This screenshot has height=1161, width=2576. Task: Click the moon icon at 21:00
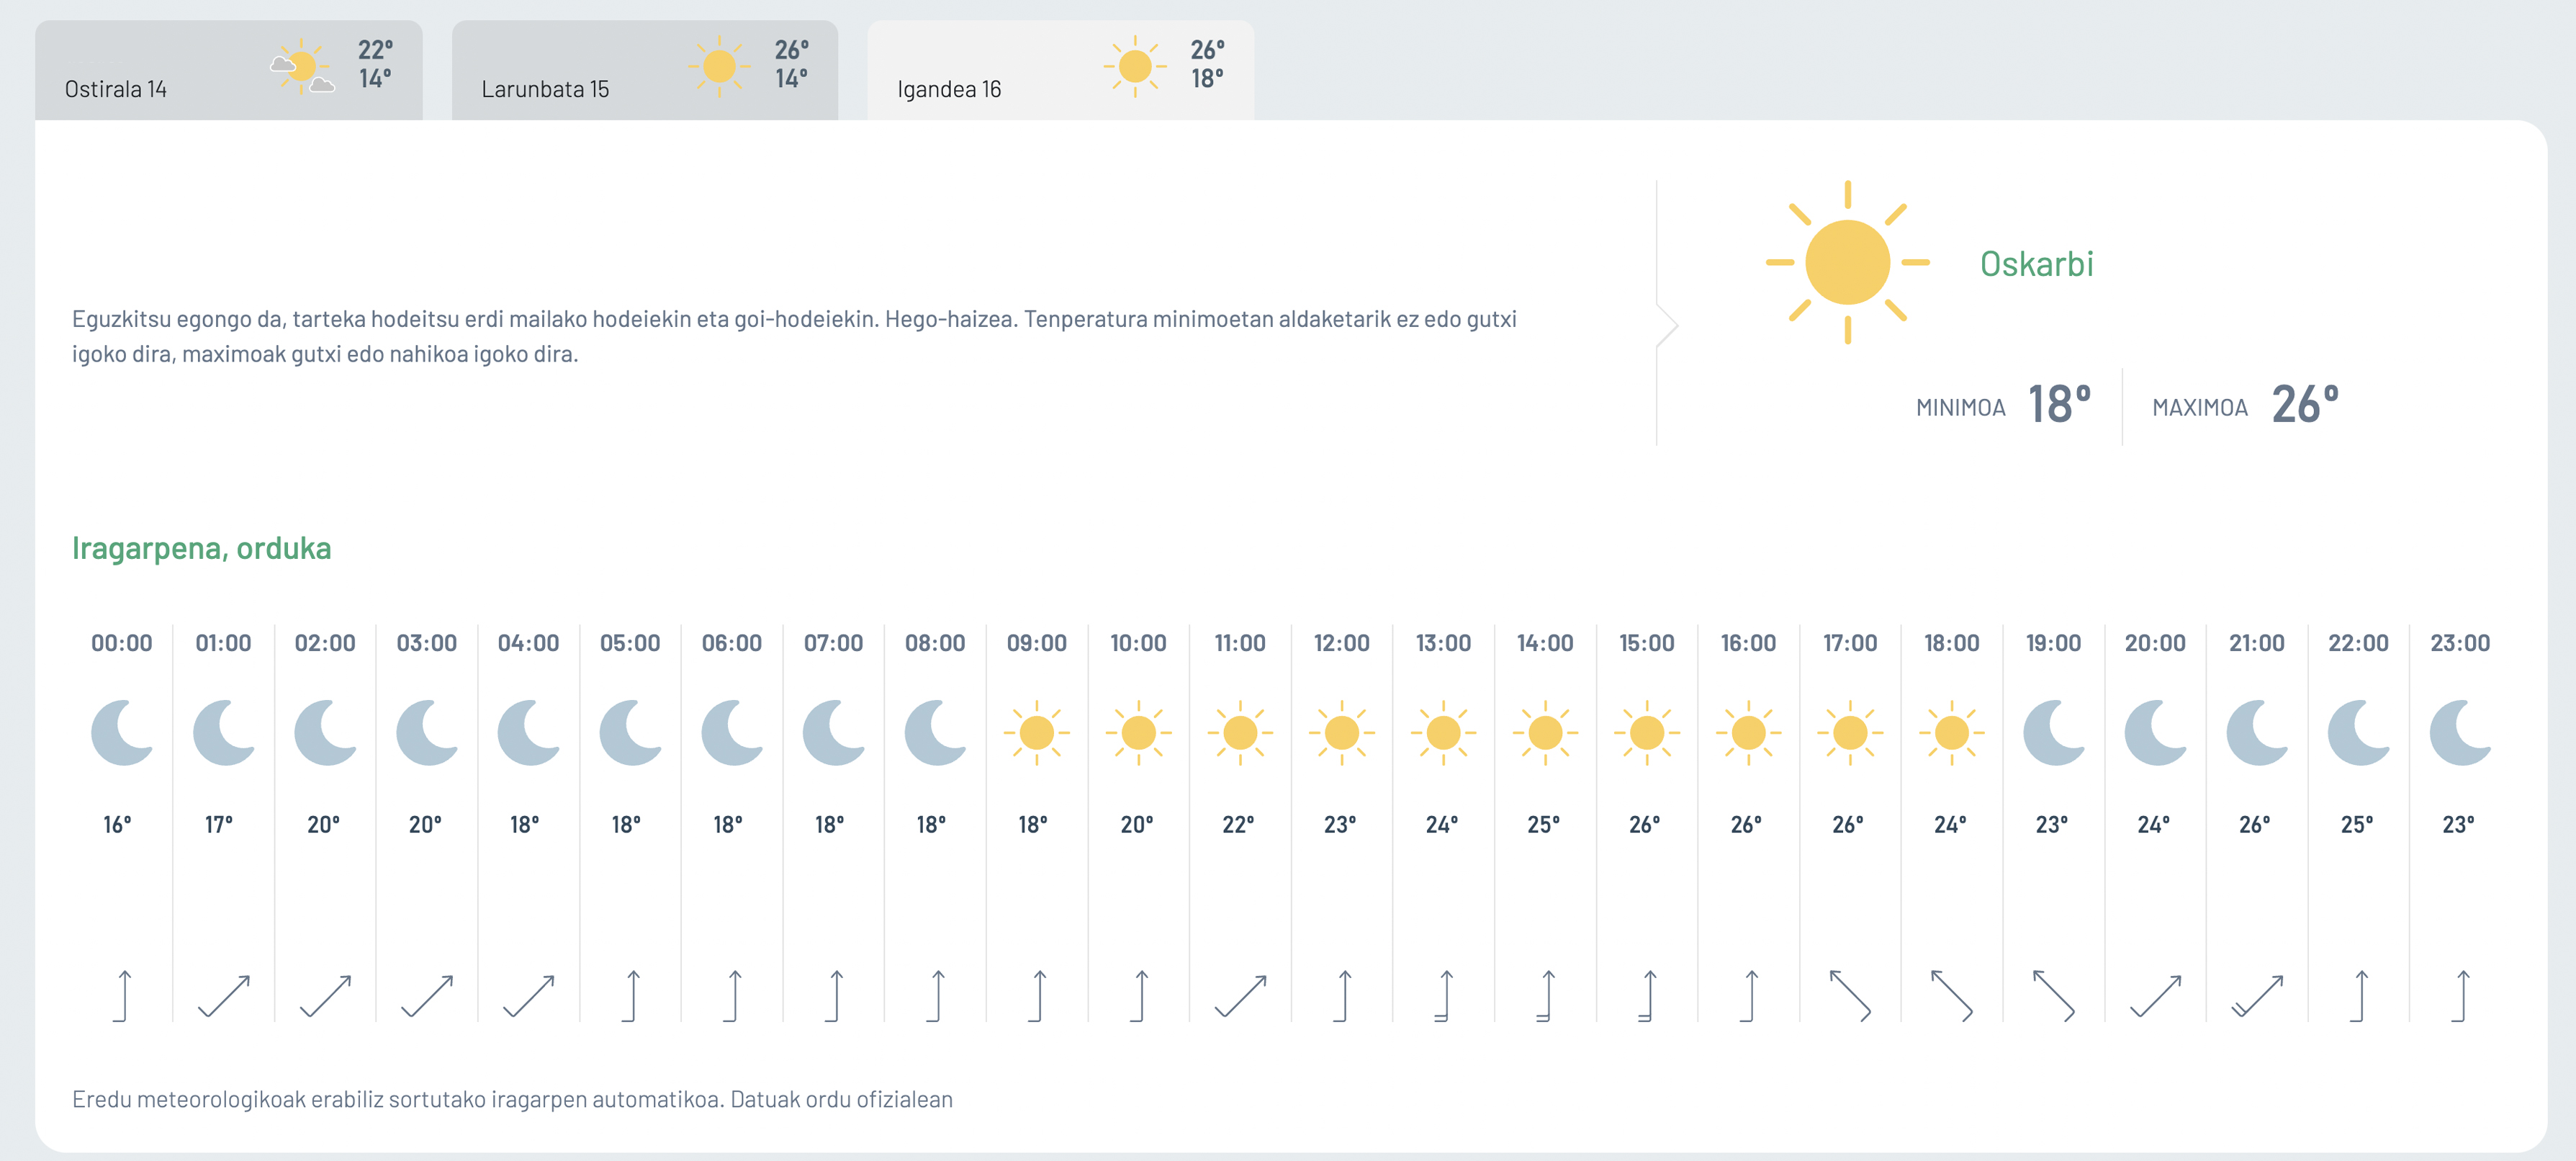pyautogui.click(x=2257, y=732)
